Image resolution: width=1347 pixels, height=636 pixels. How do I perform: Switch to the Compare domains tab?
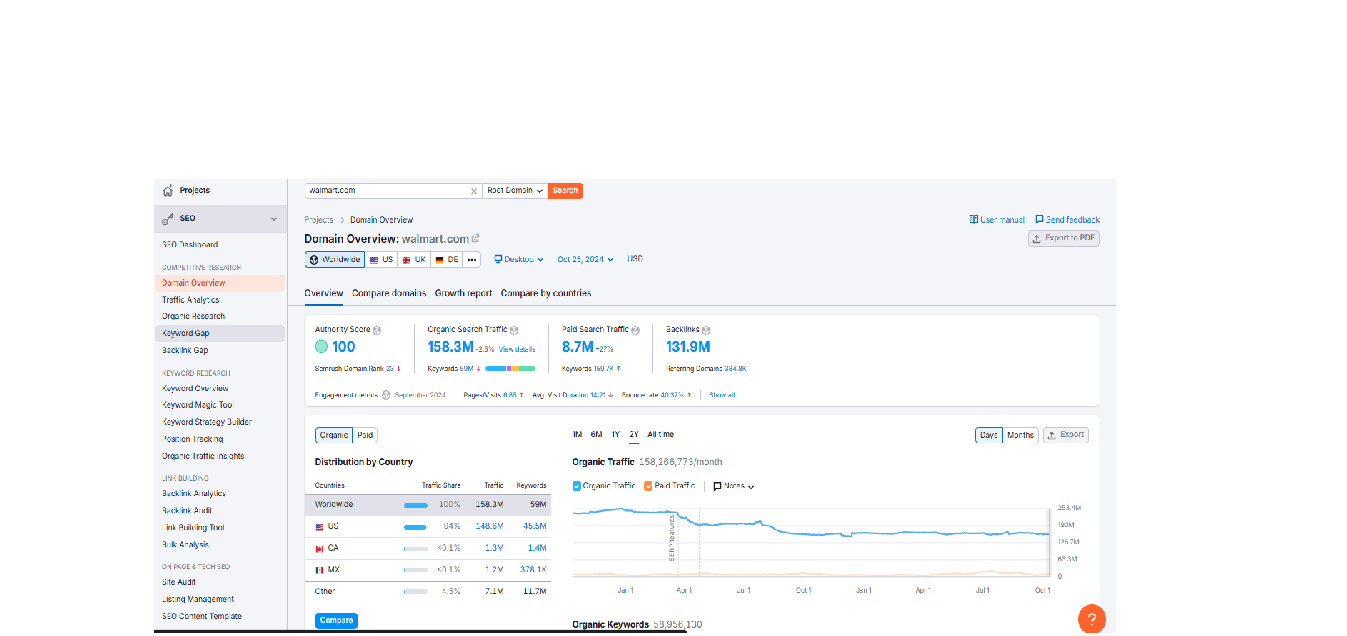click(x=389, y=293)
